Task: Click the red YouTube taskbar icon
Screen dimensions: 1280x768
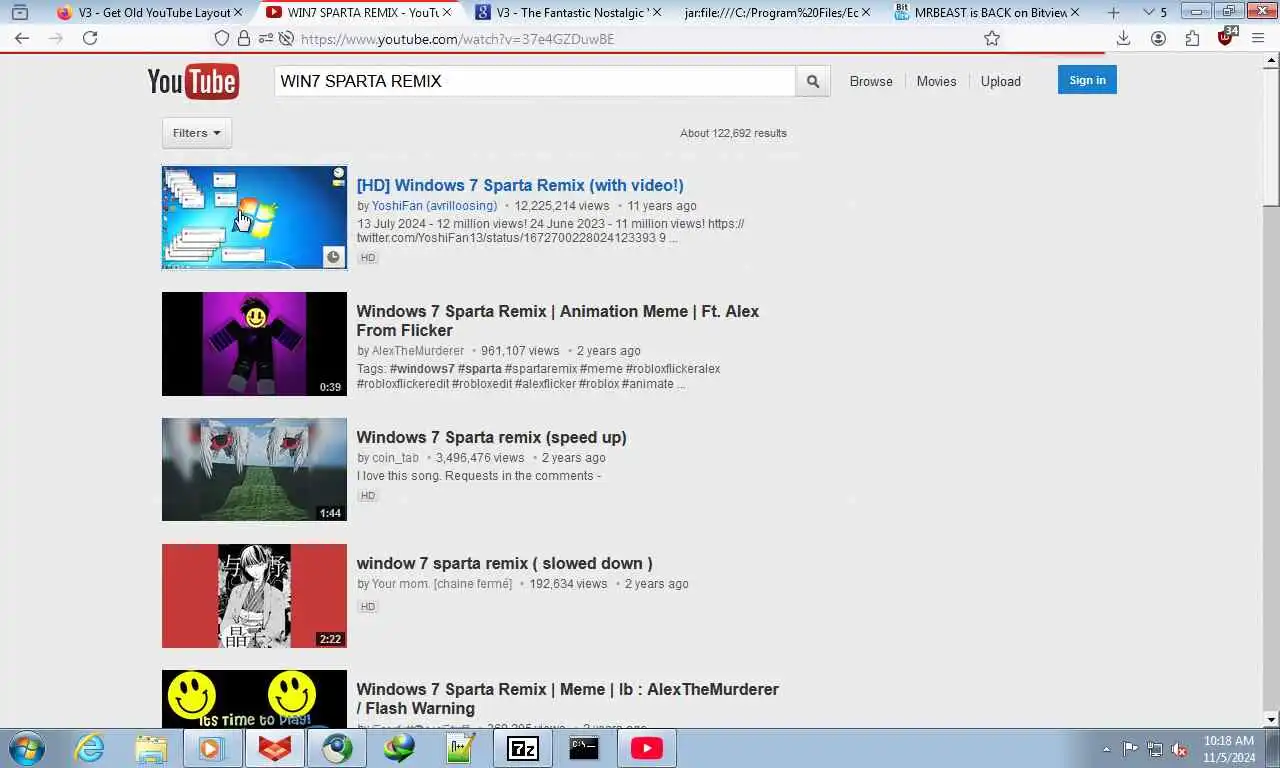Action: 646,748
